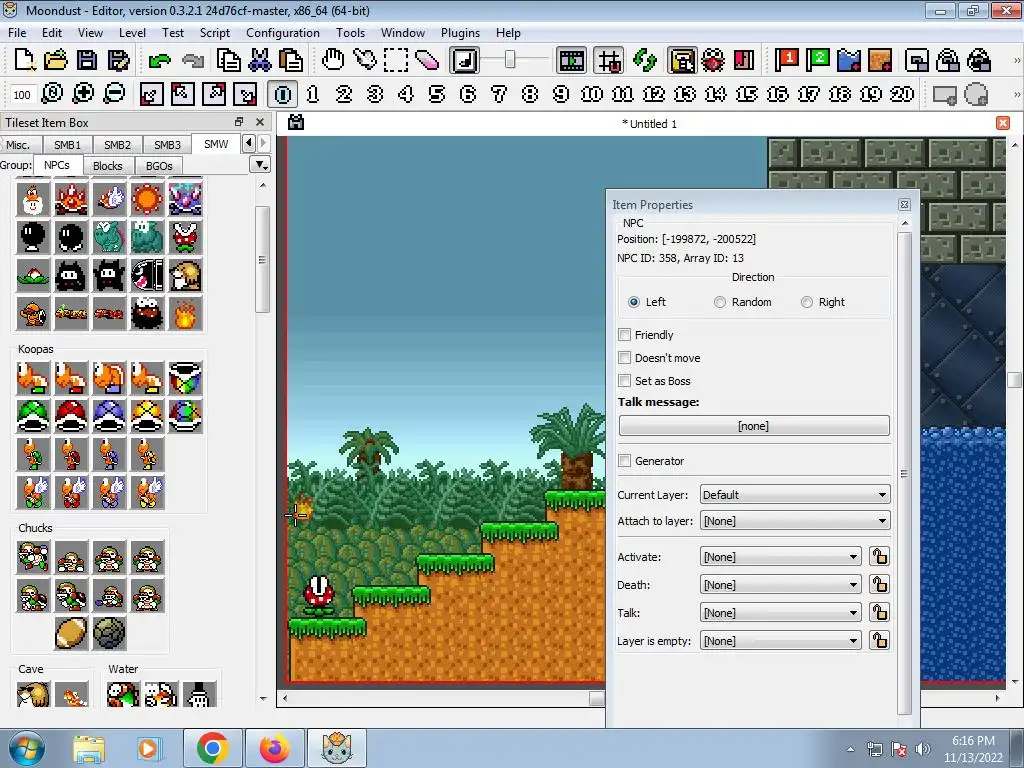Click the green reload arrows icon

[645, 60]
